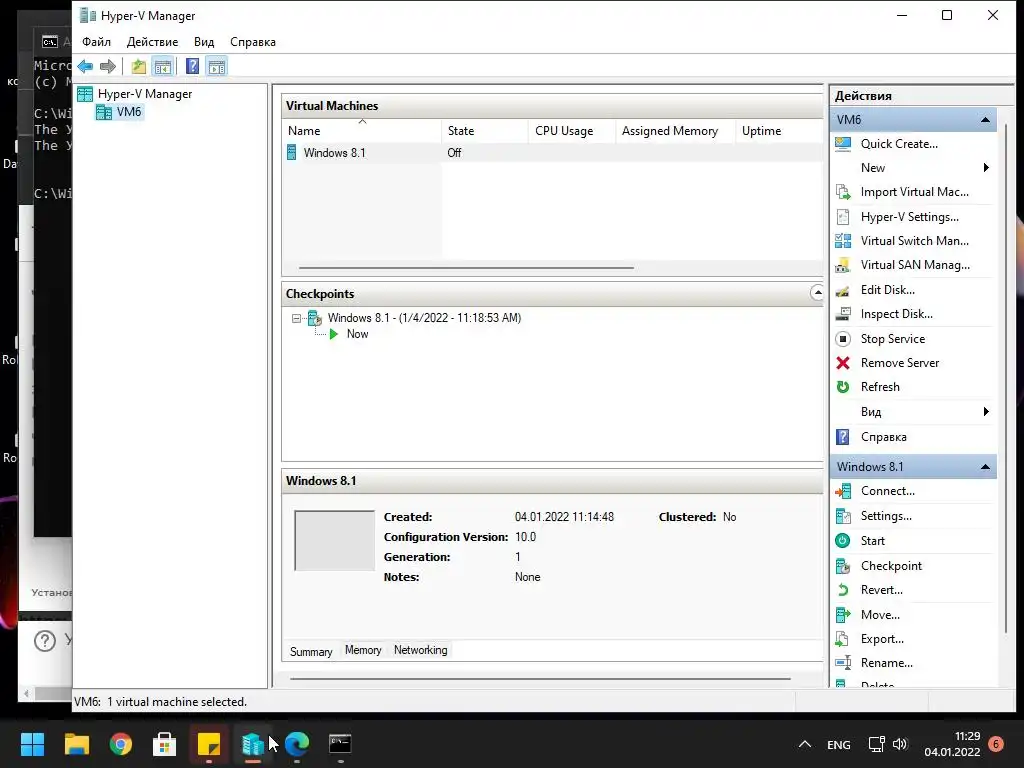Click the red X Remove Server icon
Image resolution: width=1024 pixels, height=768 pixels.
[843, 363]
